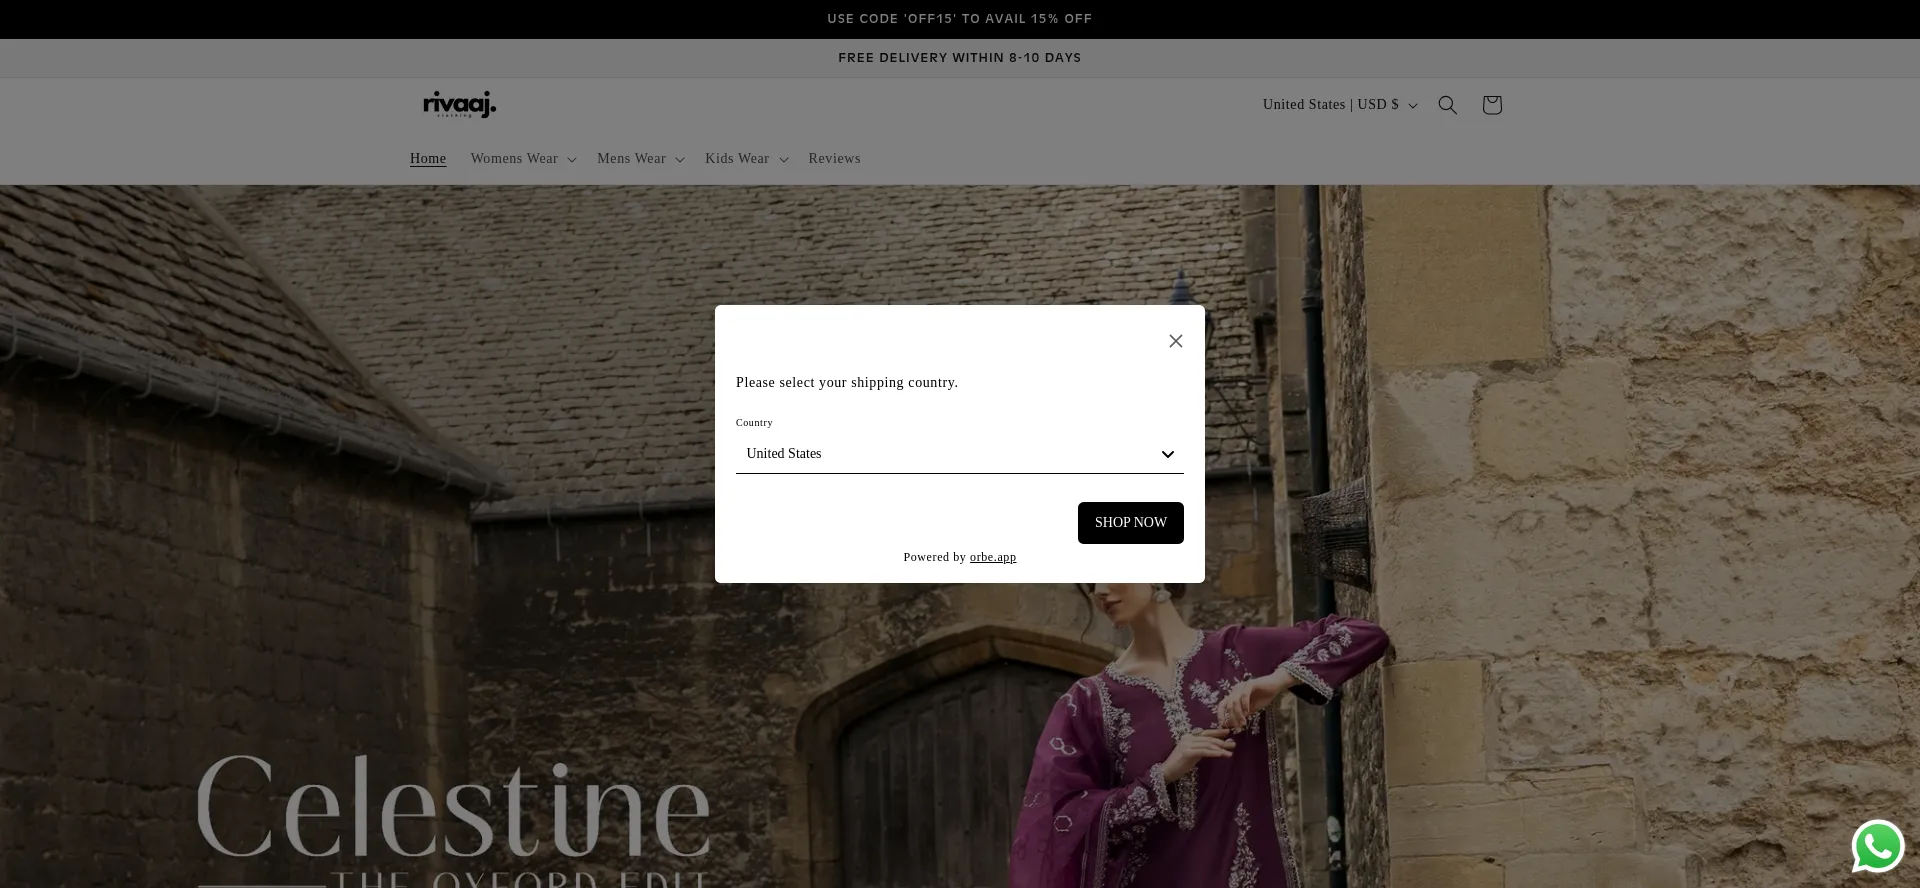Viewport: 1920px width, 888px height.
Task: Close the shipping country popup
Action: (1176, 341)
